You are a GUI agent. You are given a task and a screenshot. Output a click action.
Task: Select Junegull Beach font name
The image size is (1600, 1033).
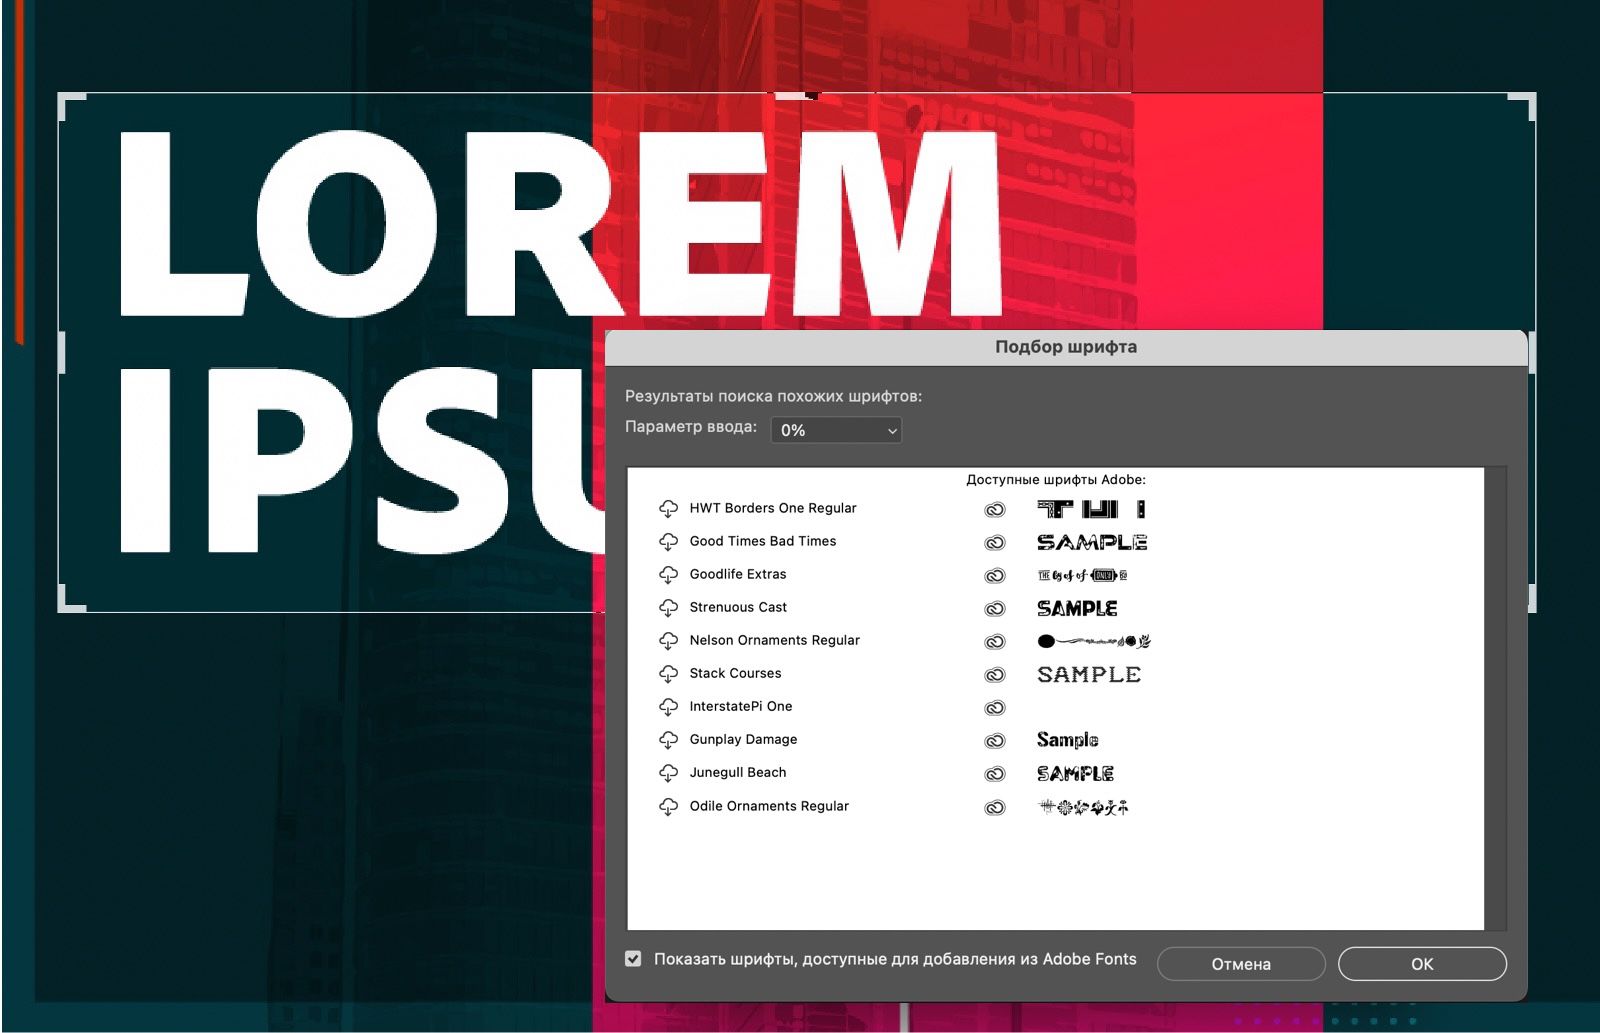tap(738, 772)
